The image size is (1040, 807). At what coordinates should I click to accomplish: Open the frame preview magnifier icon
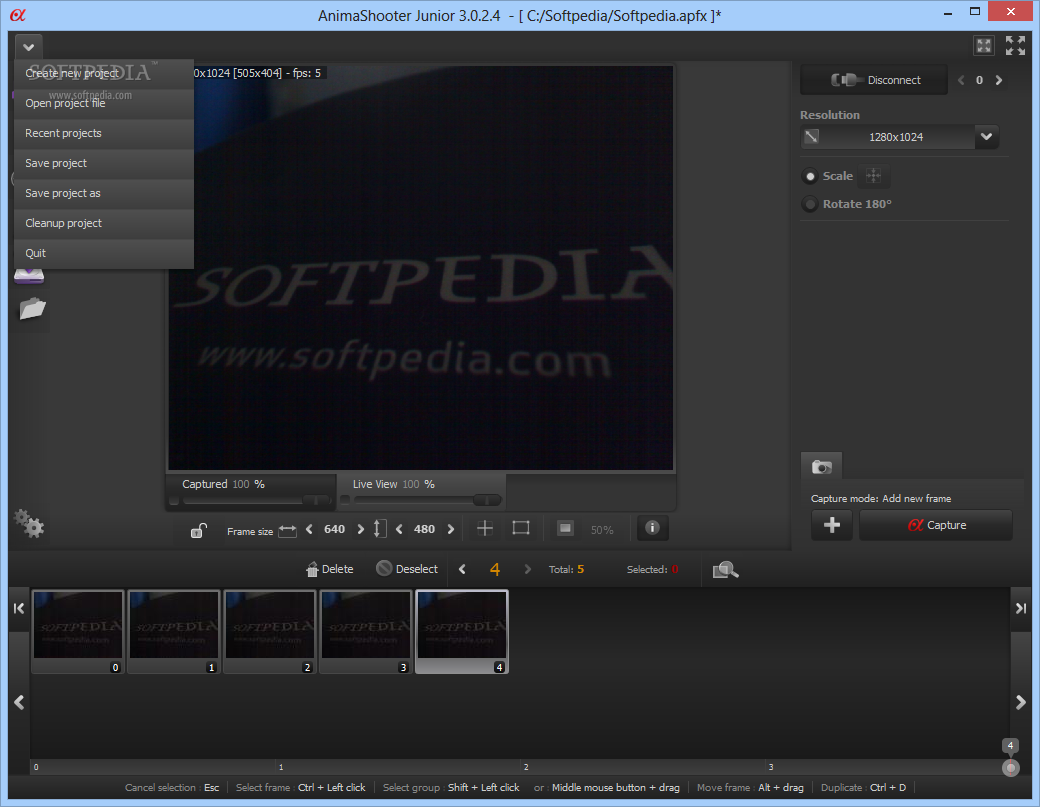(x=726, y=570)
